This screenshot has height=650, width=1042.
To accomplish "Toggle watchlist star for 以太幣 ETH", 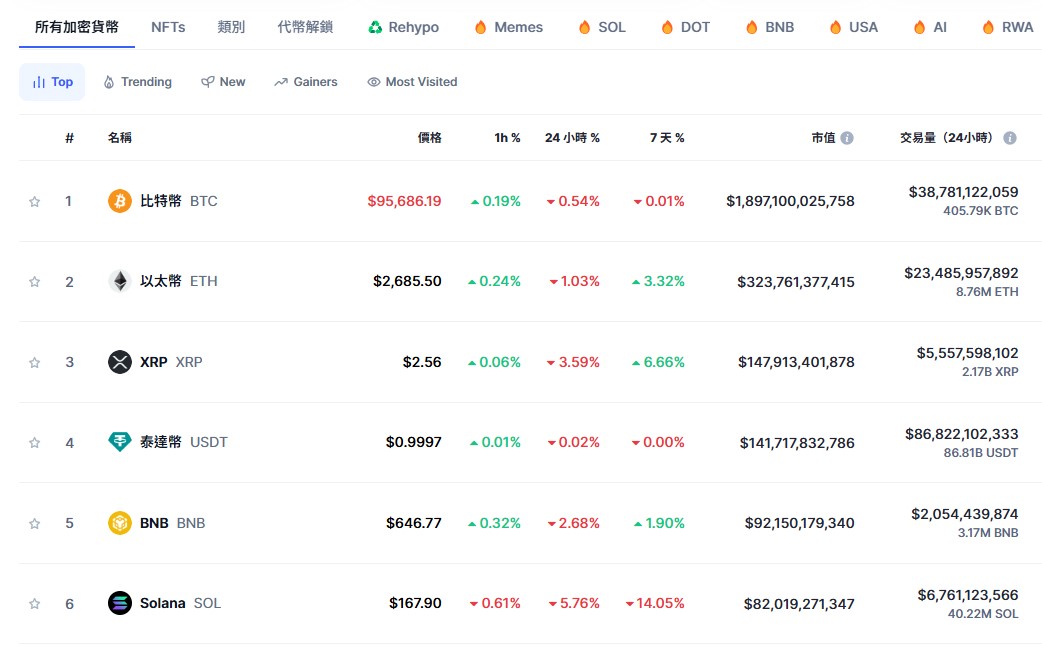I will pyautogui.click(x=35, y=282).
